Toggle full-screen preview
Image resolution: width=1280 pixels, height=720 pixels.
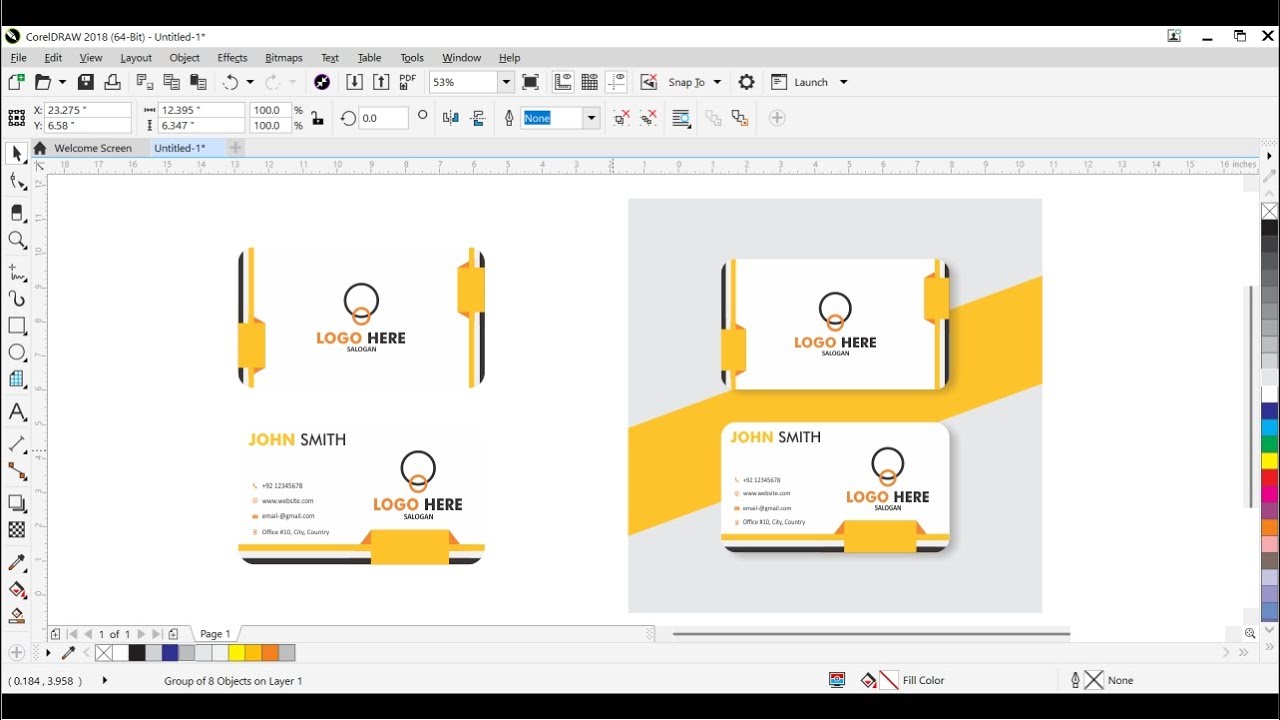pos(531,82)
